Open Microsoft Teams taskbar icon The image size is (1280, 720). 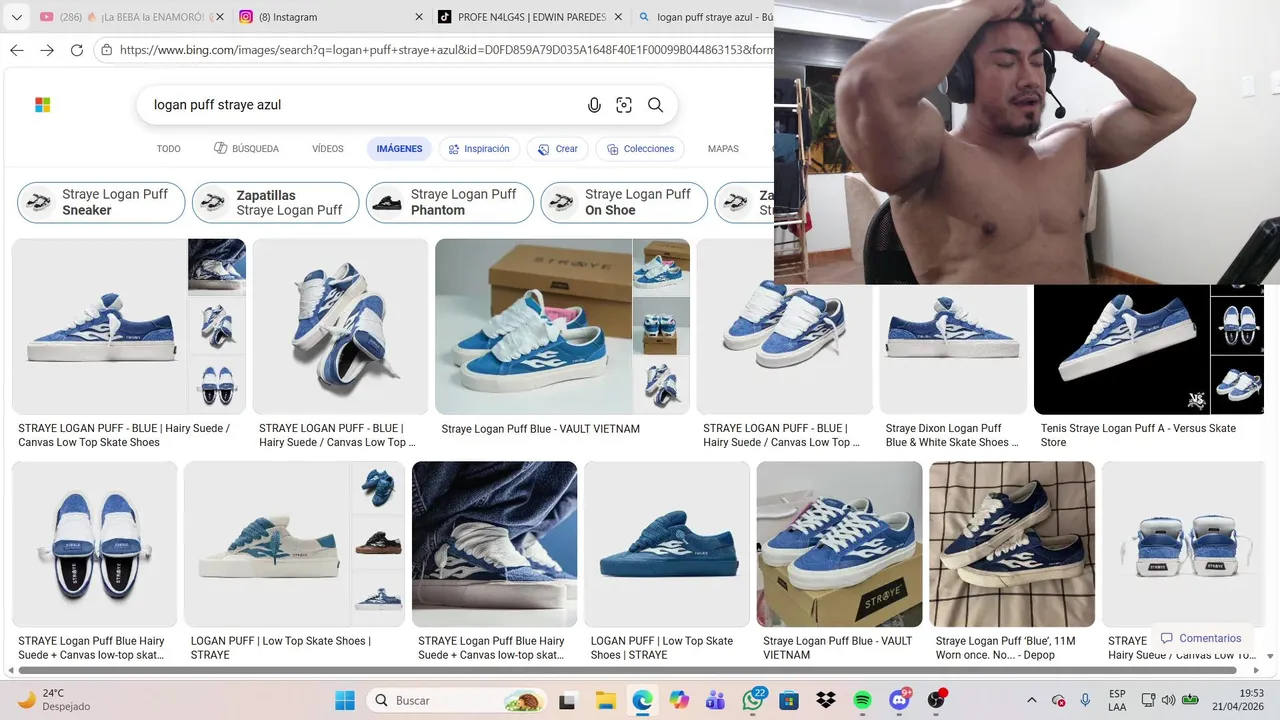[715, 700]
